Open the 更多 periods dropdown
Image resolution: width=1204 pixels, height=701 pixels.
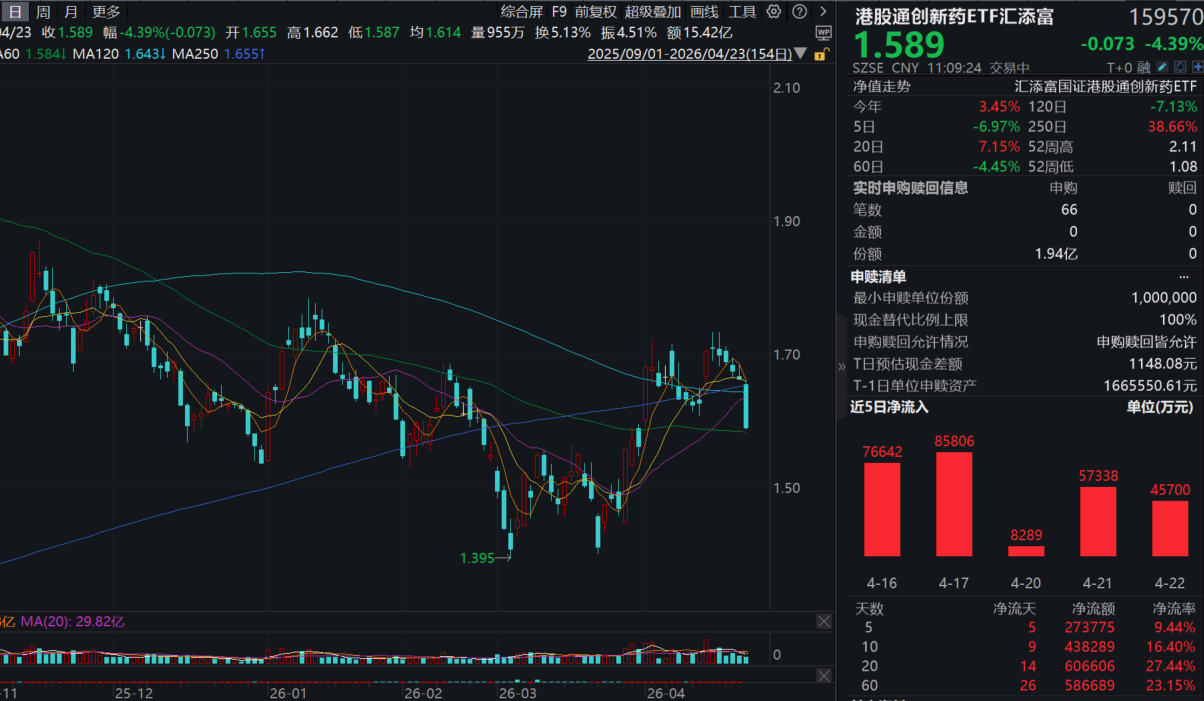(106, 12)
